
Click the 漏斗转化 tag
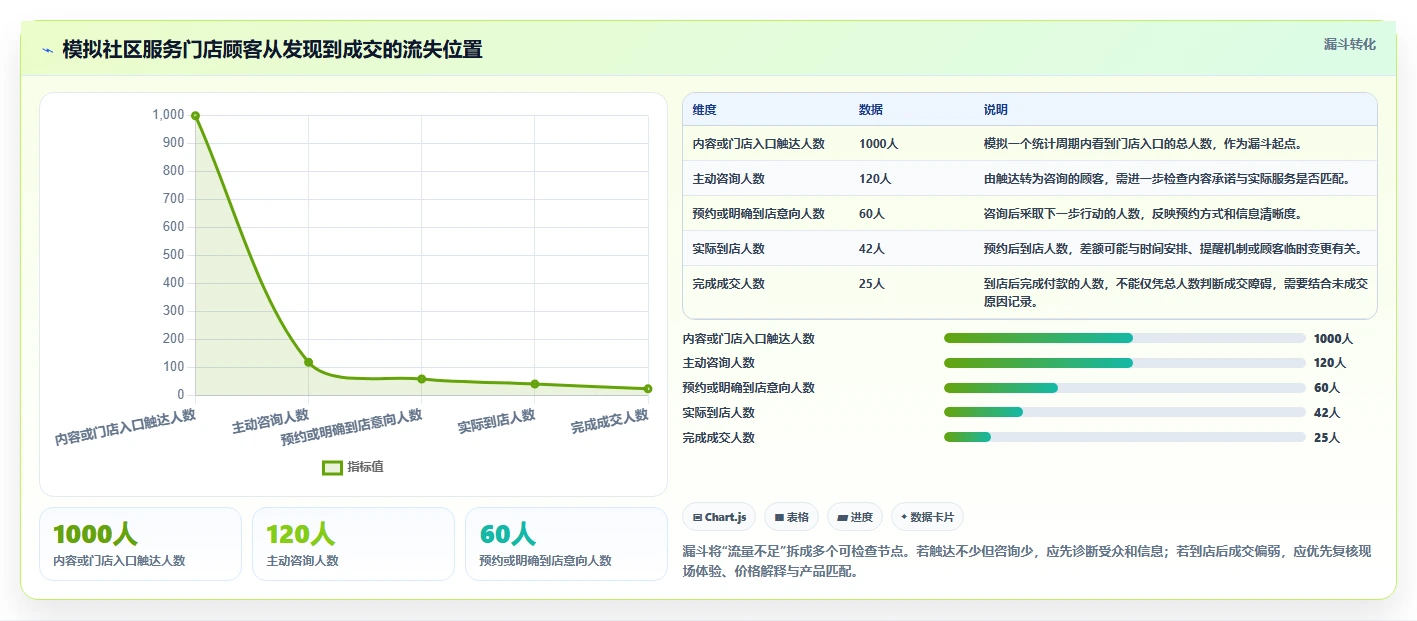click(1349, 44)
